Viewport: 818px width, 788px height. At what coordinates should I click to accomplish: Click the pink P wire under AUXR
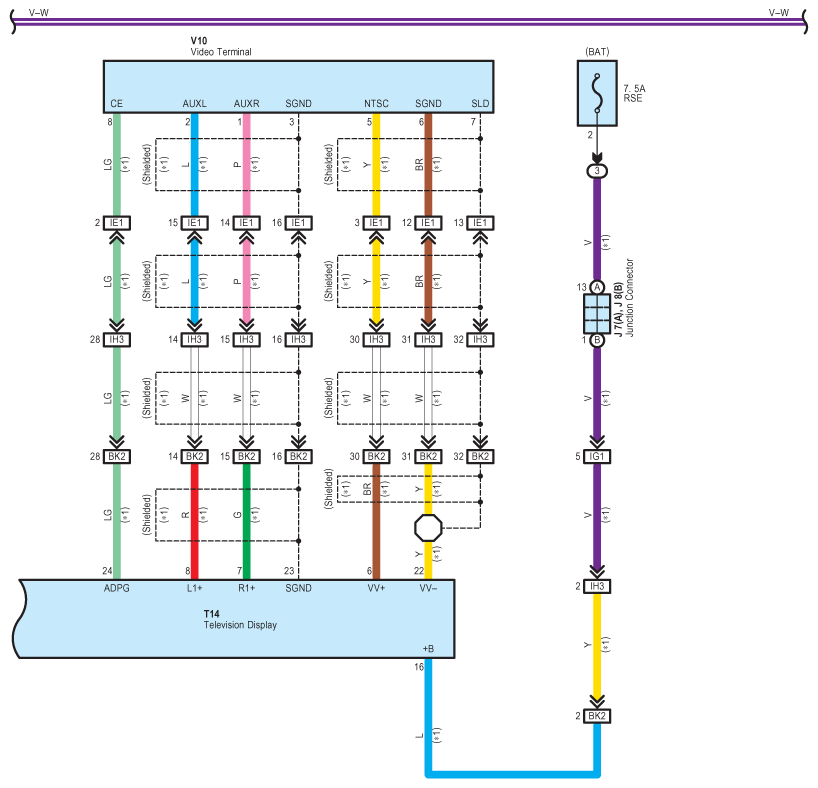point(246,165)
